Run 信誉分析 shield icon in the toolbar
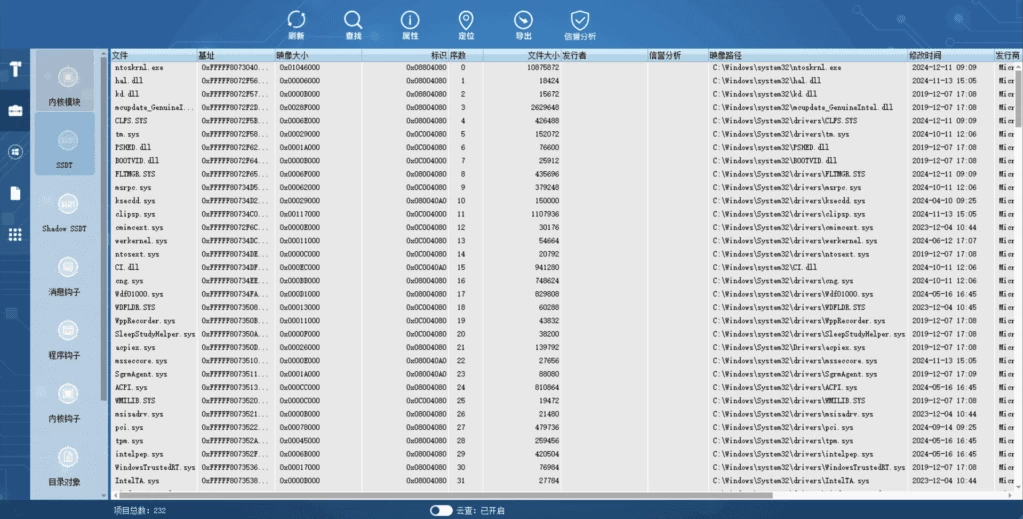The width and height of the screenshot is (1023, 519). pyautogui.click(x=580, y=22)
